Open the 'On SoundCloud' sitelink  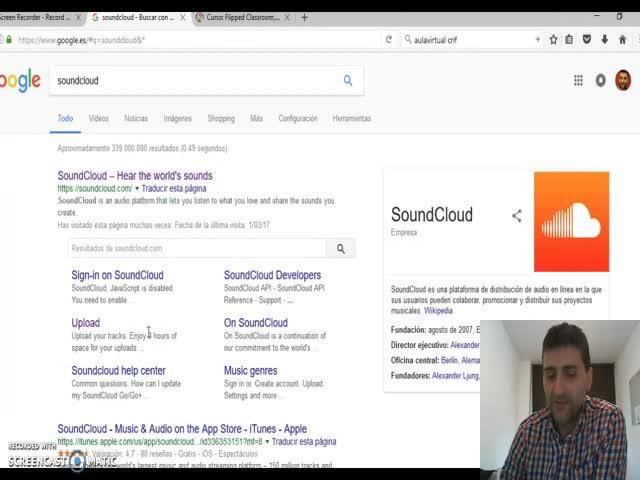tap(256, 323)
